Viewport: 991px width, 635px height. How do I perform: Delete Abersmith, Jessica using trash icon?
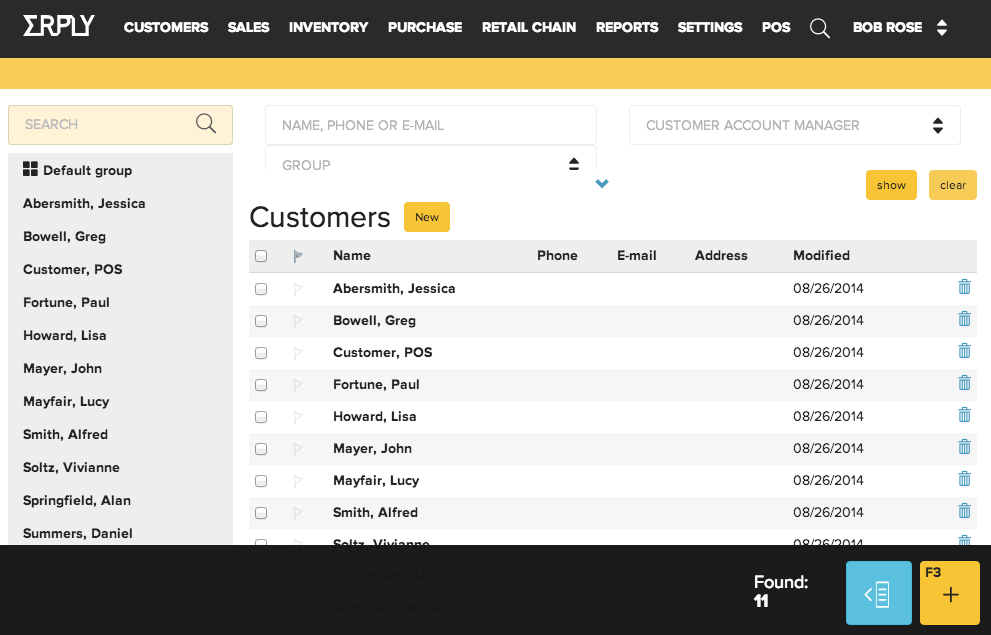[964, 287]
